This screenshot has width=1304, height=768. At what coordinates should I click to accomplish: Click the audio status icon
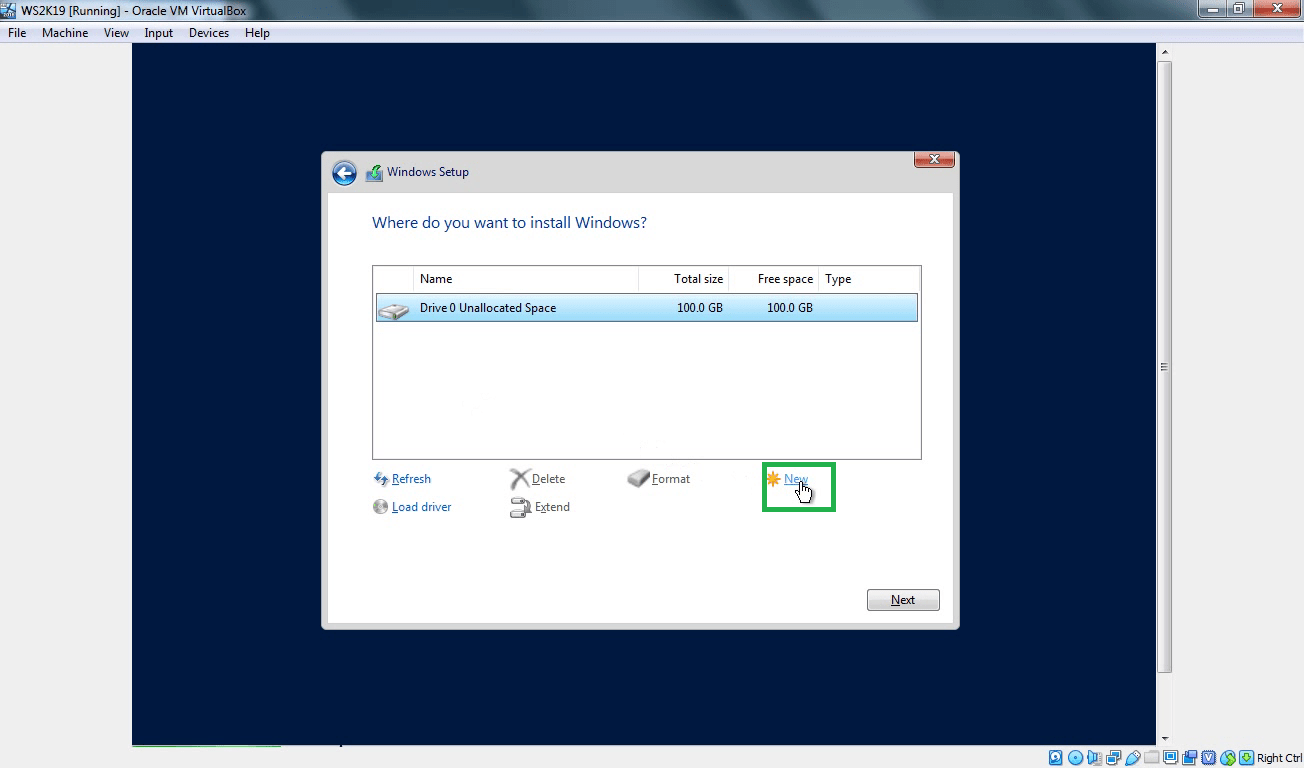coord(1094,758)
